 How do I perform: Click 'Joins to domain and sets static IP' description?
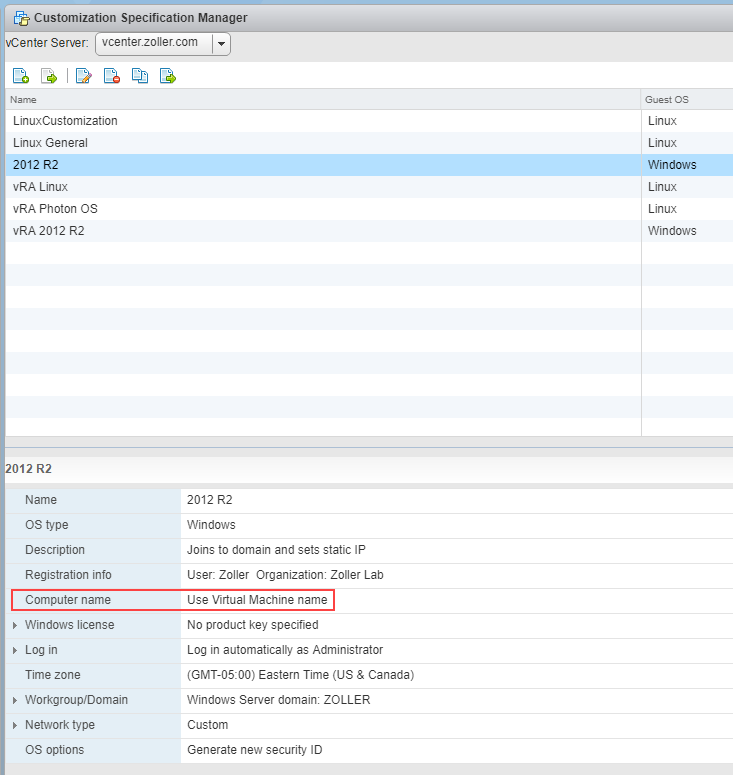coord(276,550)
